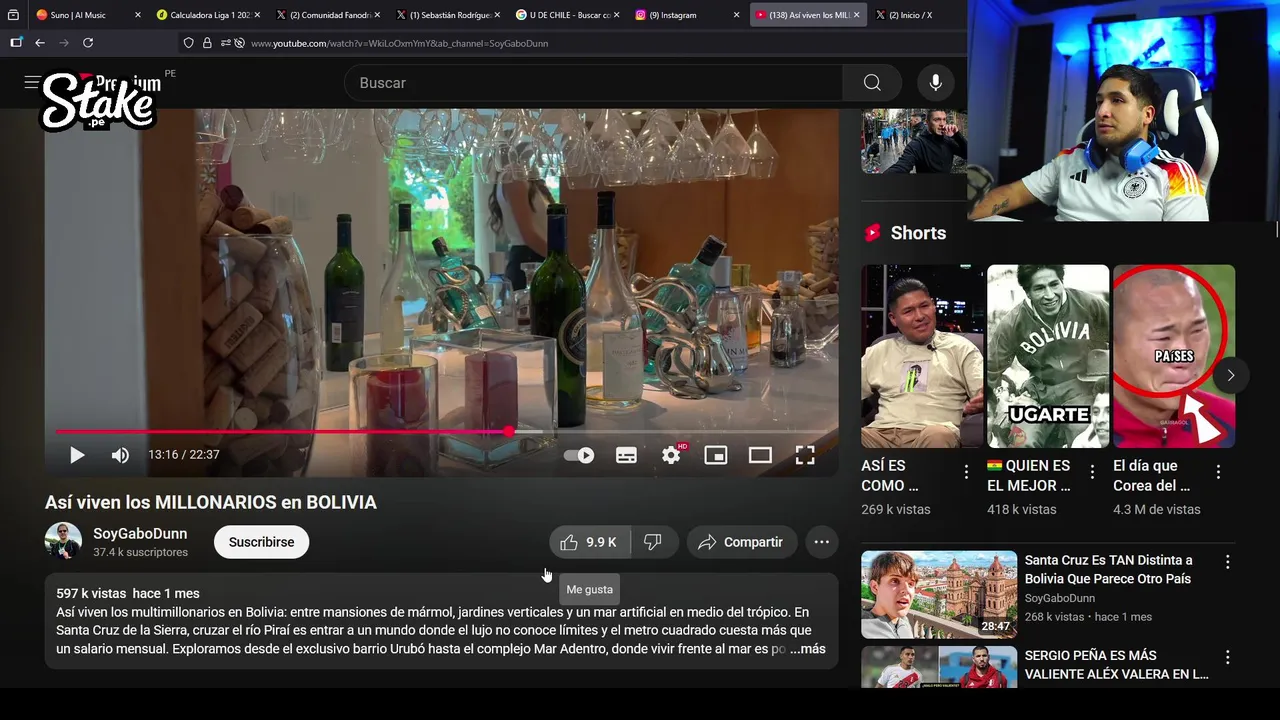The image size is (1280, 720).
Task: Open the PAÍSES Corea short thumbnail
Action: [x=1174, y=356]
